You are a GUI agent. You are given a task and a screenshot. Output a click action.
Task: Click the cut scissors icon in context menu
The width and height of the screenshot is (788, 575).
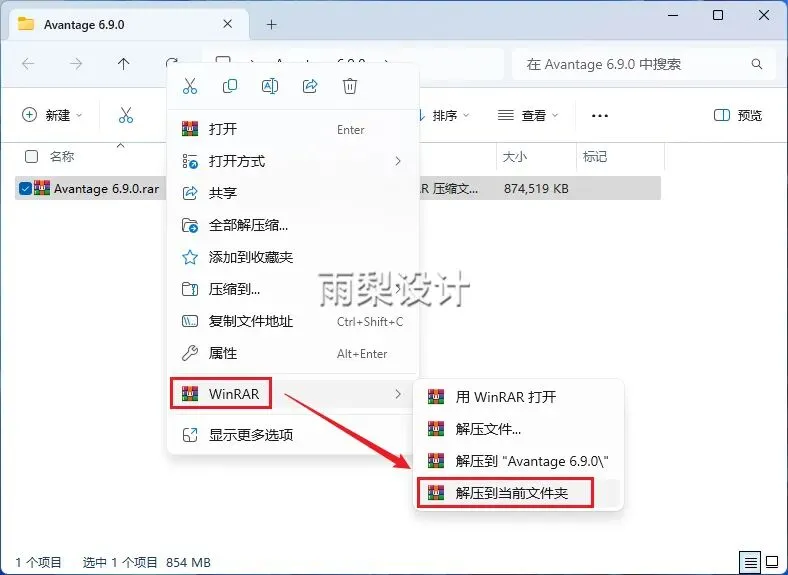(x=190, y=86)
